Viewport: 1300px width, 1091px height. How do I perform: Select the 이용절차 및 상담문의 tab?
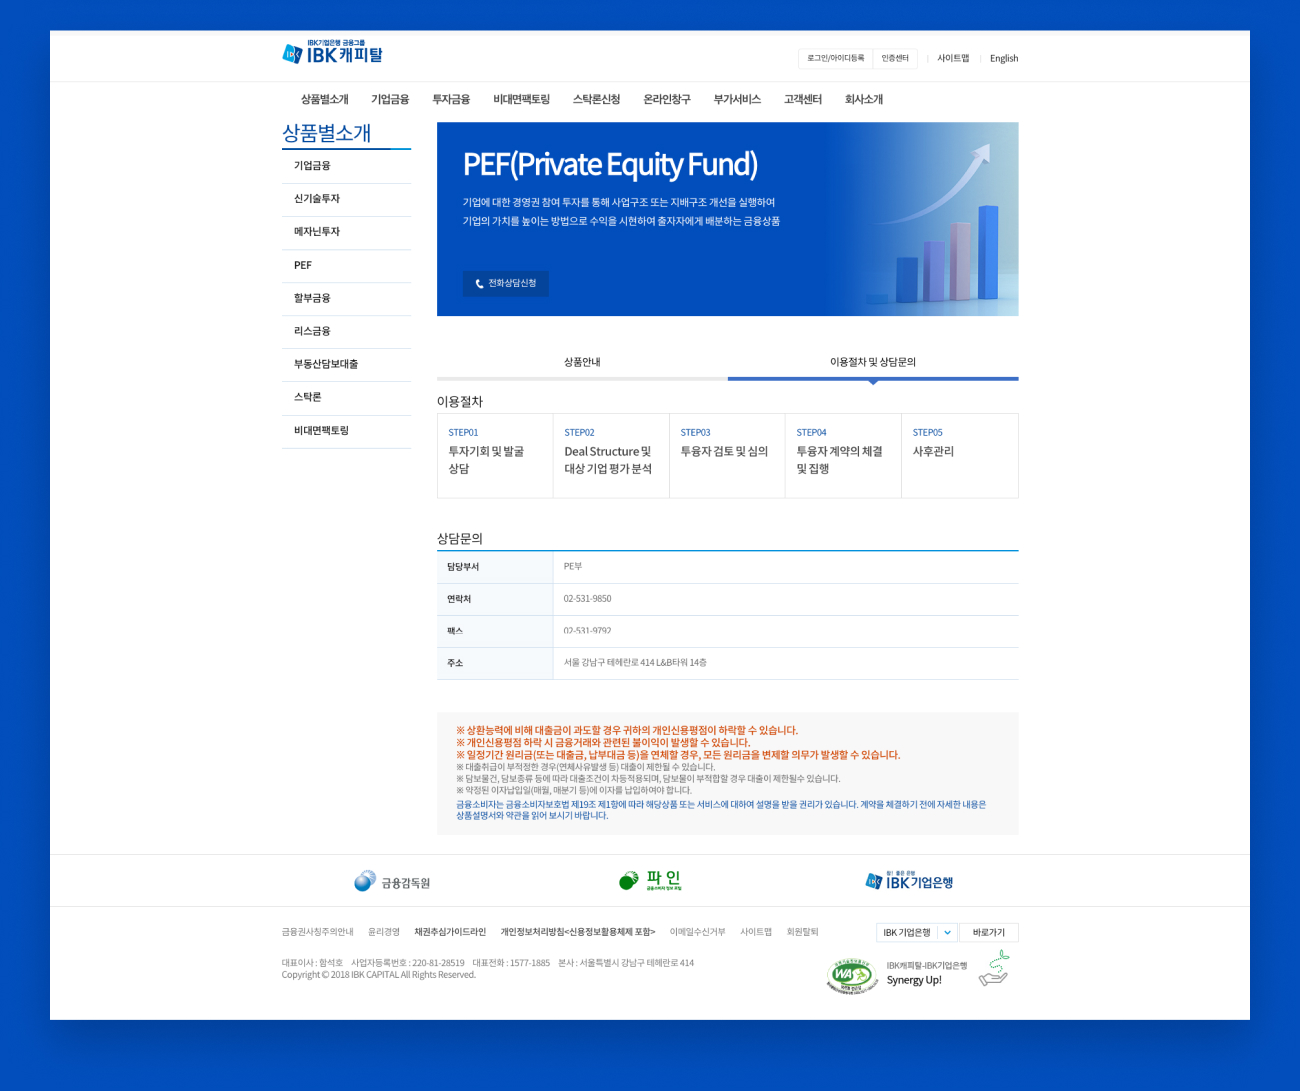coord(872,362)
